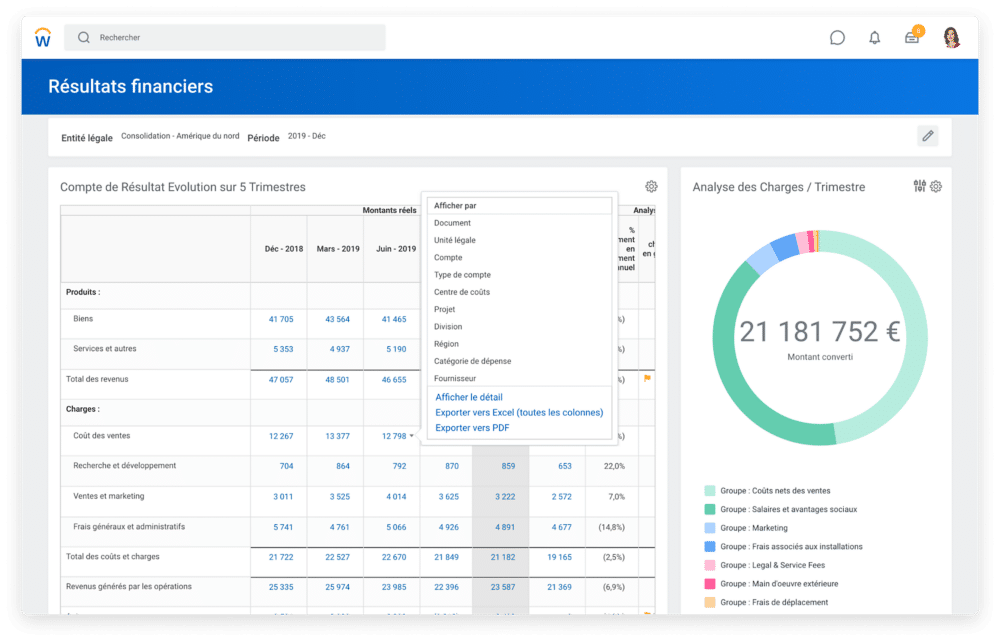Viewport: 1000px width, 642px height.
Task: Click the Workday logo
Action: [x=41, y=37]
